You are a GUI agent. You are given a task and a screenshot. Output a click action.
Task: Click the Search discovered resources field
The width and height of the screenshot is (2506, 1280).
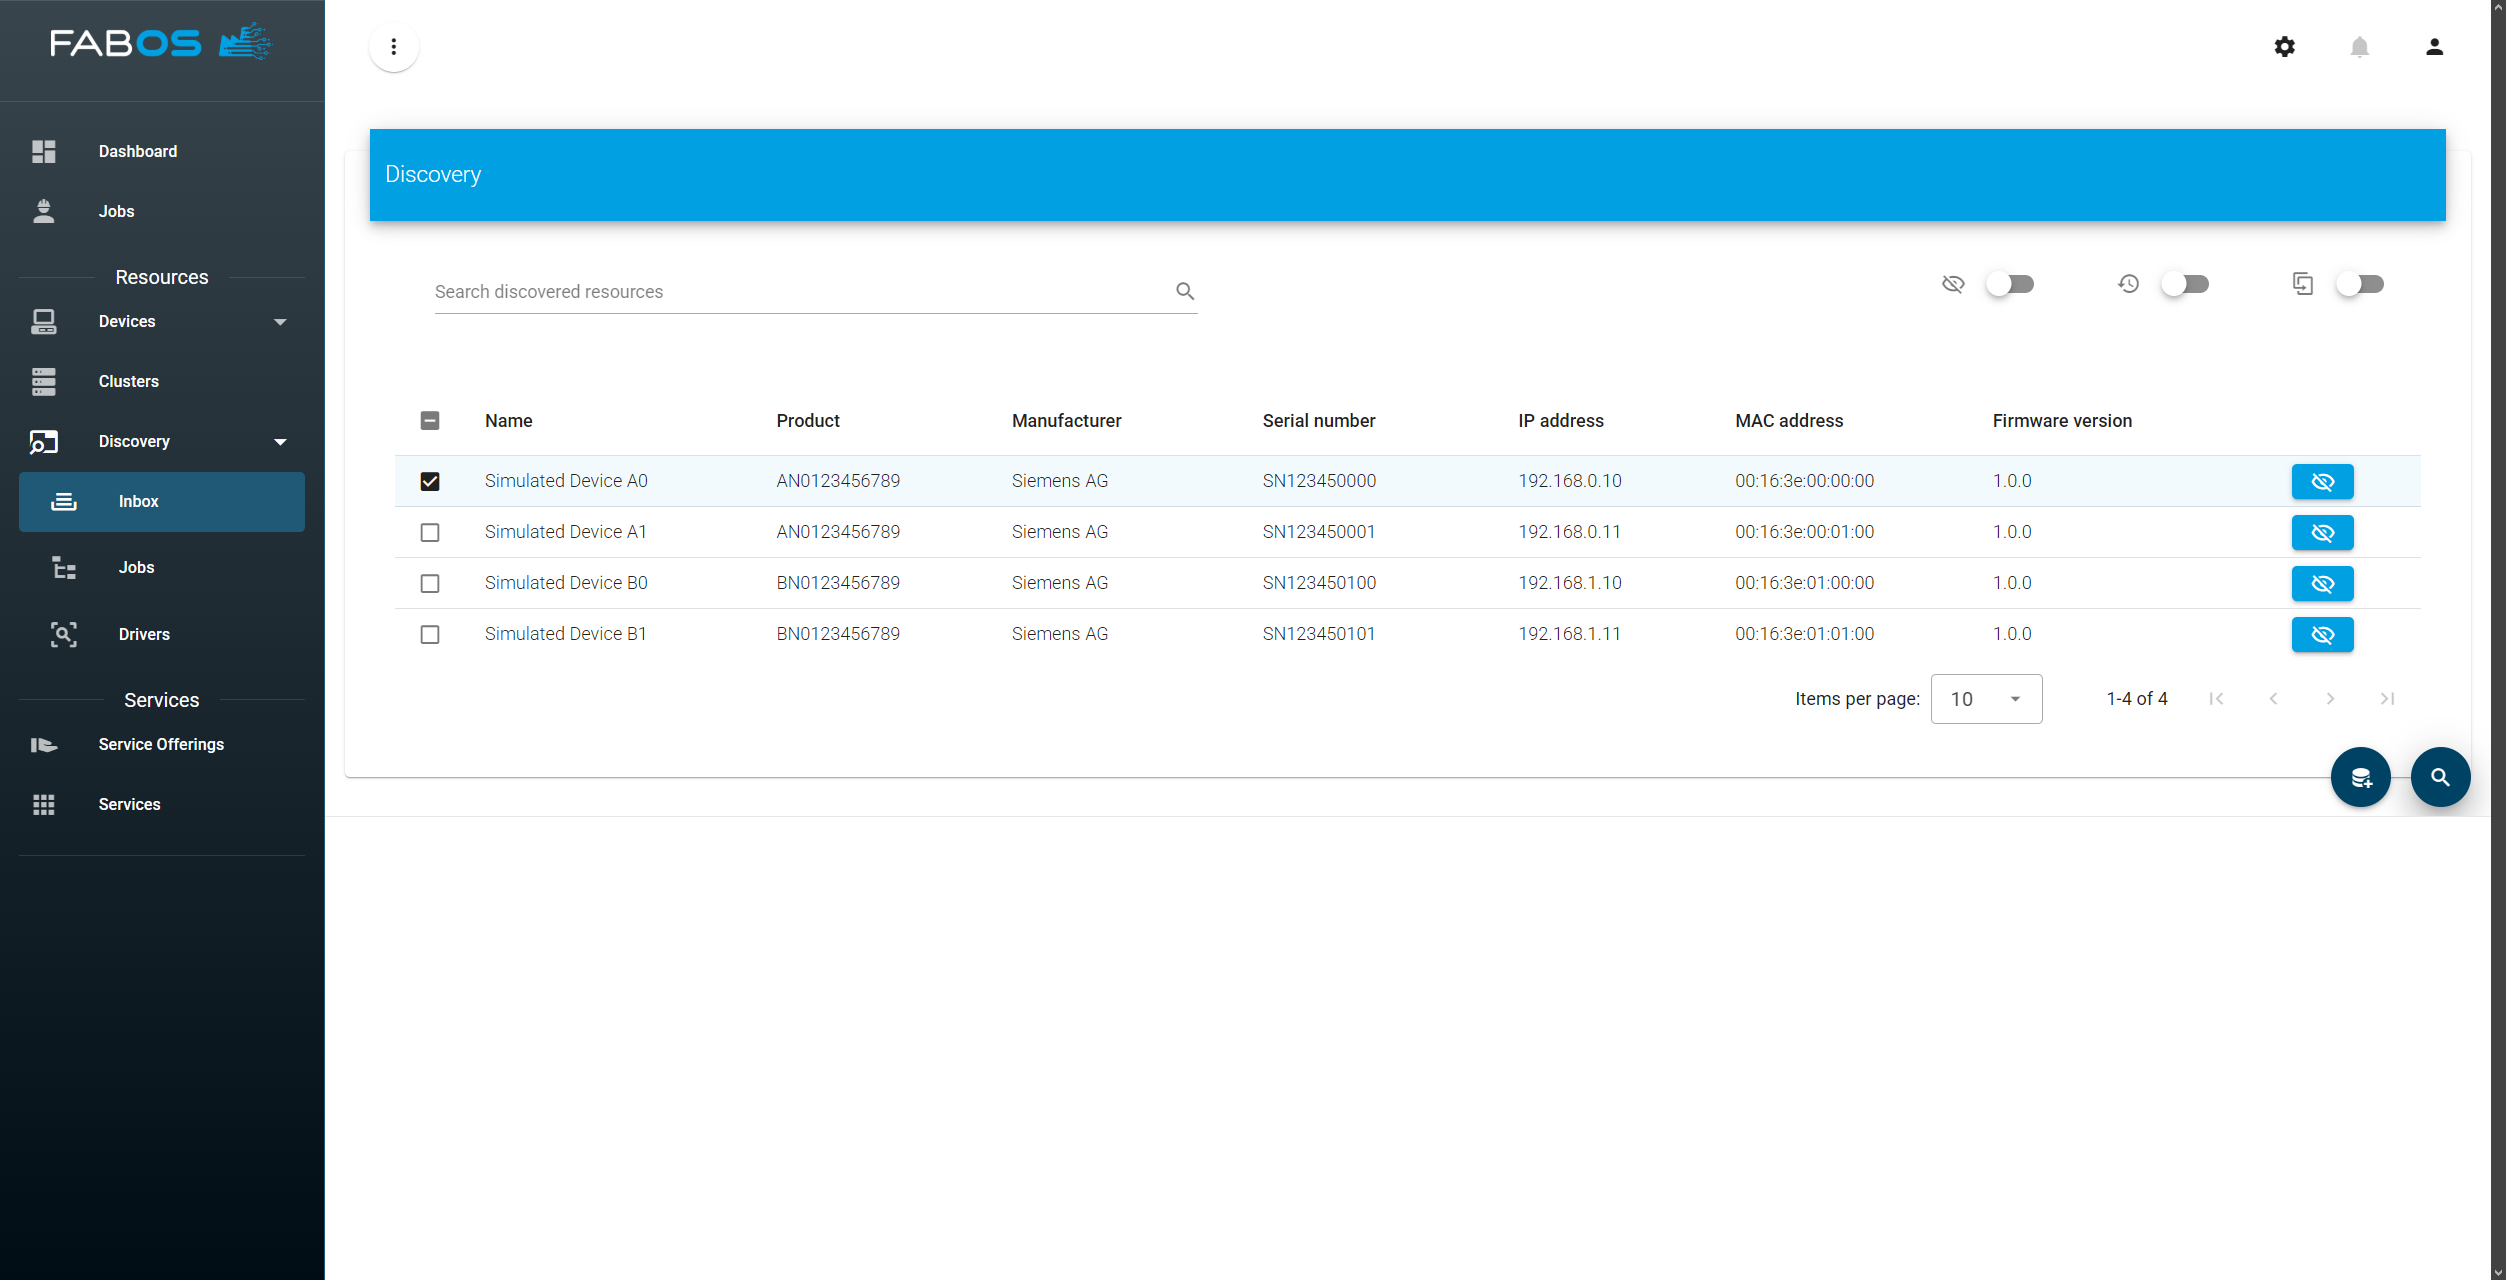[800, 292]
